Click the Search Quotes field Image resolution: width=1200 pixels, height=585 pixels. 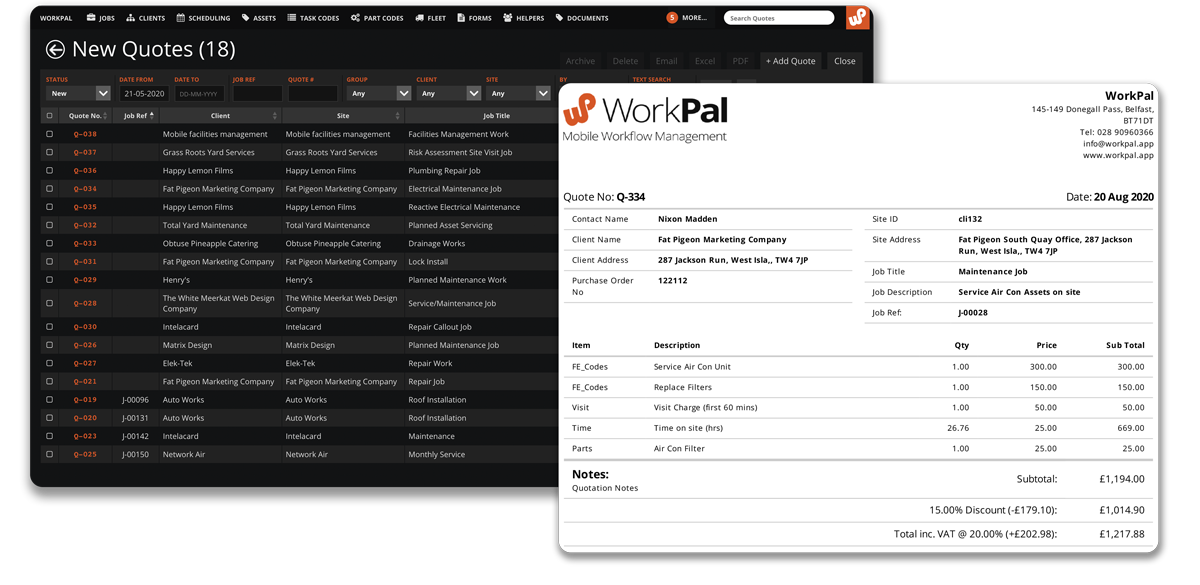(x=779, y=18)
